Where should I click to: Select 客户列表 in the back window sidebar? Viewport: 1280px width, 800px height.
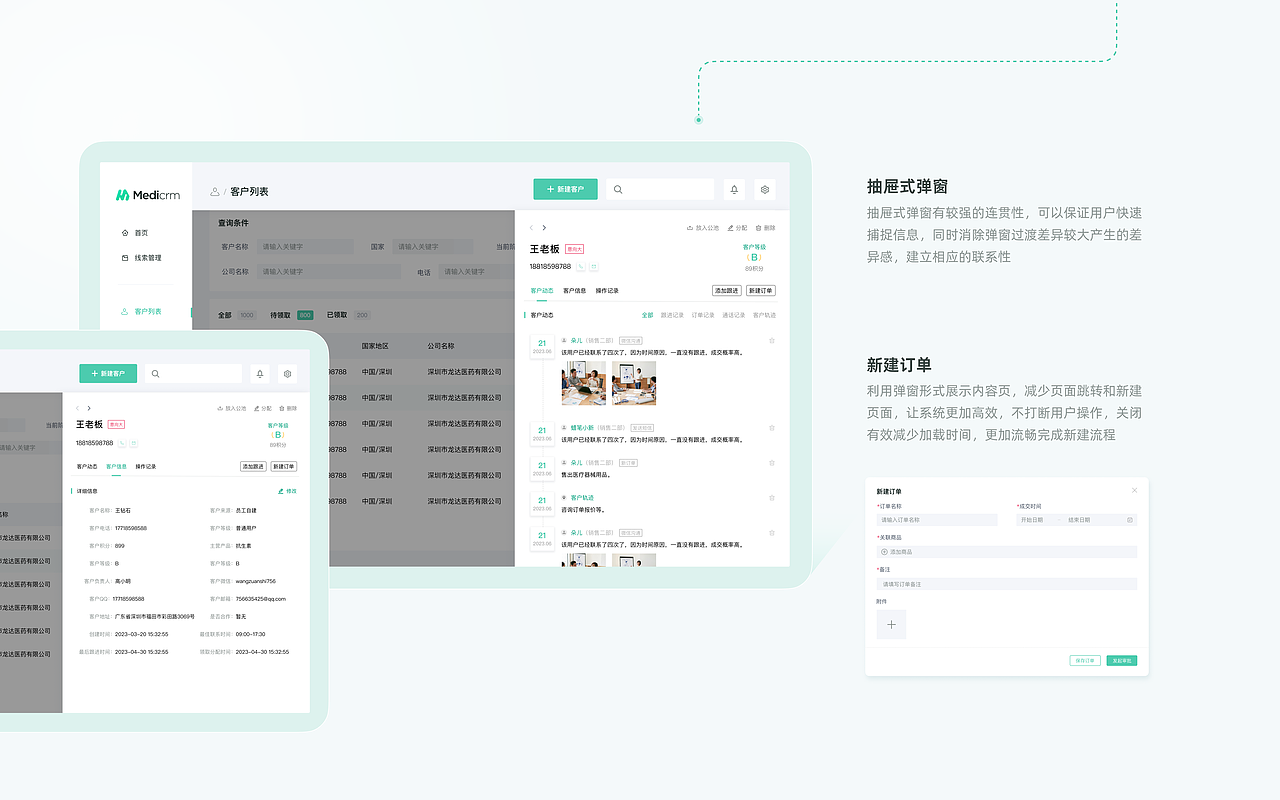point(141,311)
